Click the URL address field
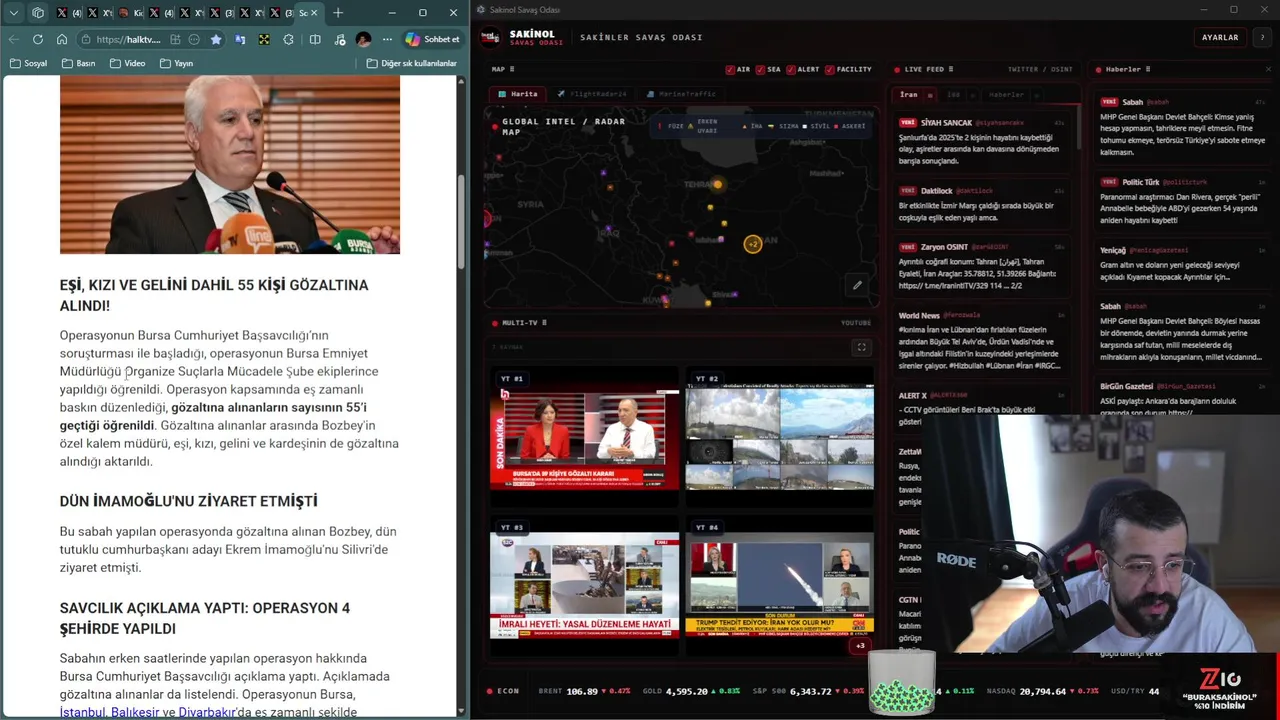This screenshot has width=1280, height=720. tap(128, 39)
